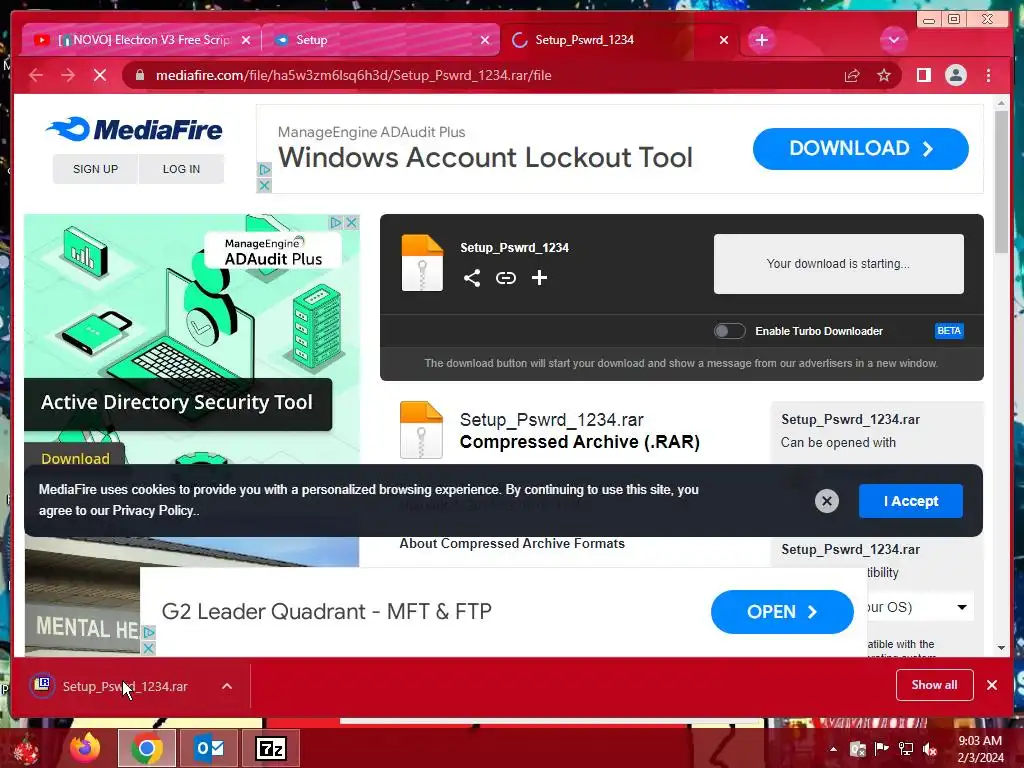
Task: Dismiss the cookie notice with X
Action: 827,501
